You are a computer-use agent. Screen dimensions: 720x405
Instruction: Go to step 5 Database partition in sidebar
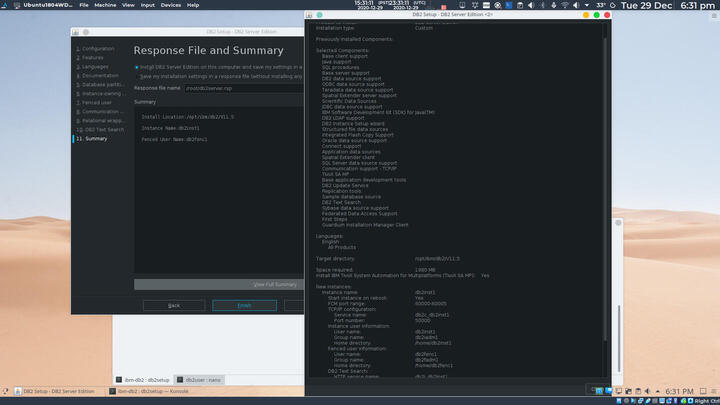100,84
